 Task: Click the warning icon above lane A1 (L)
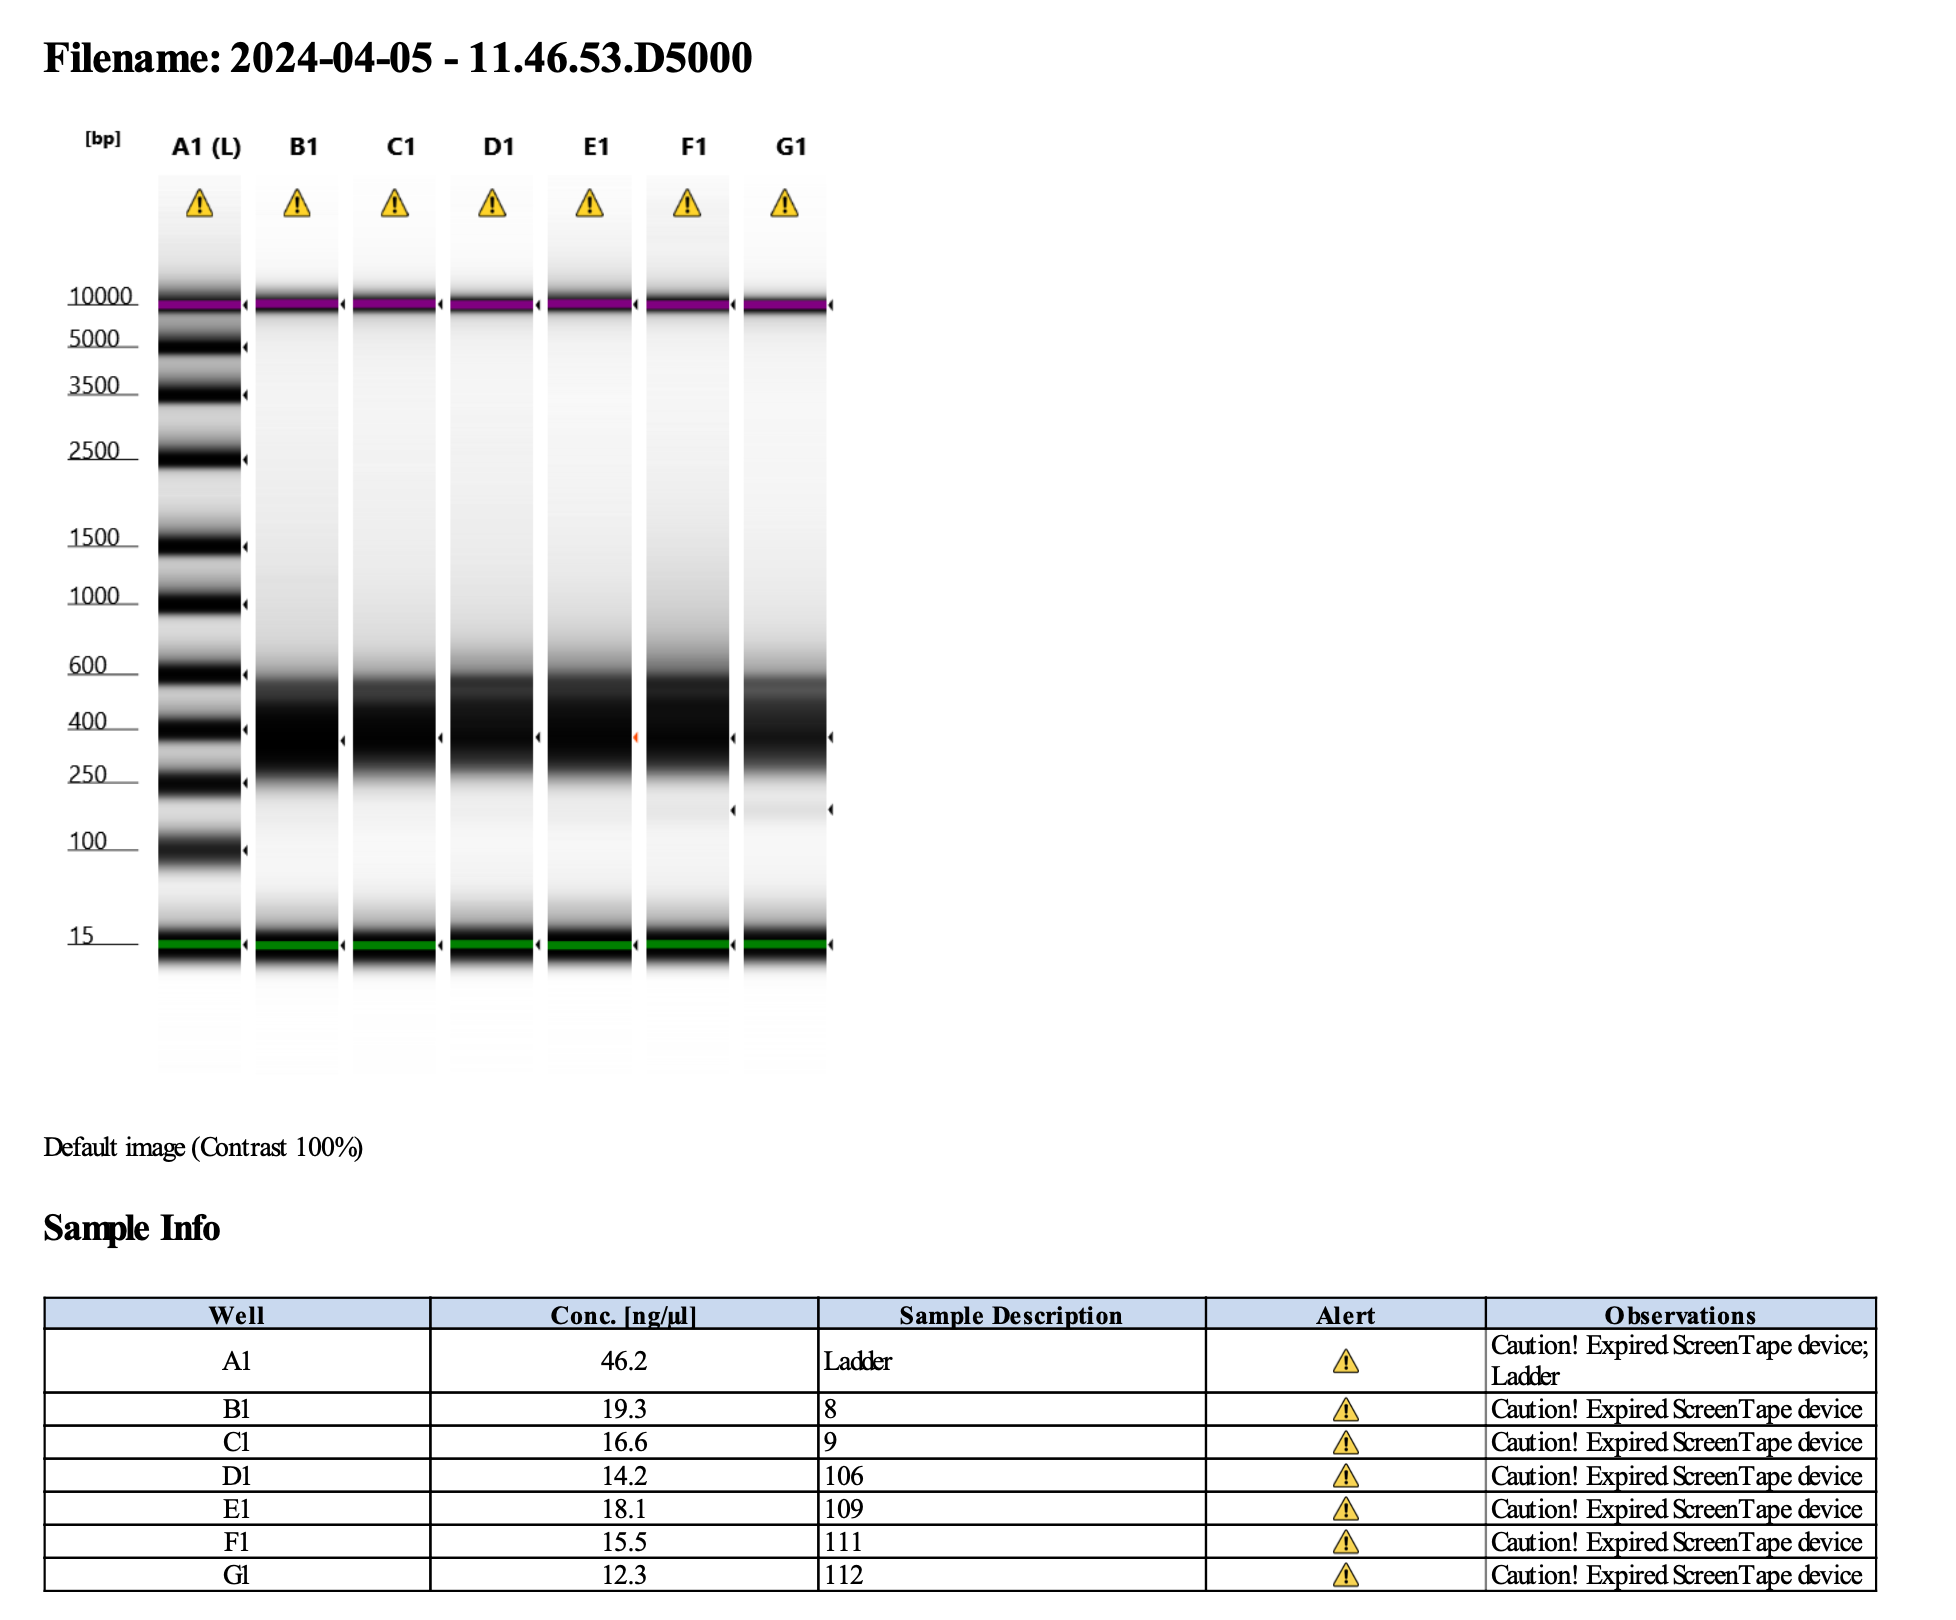(x=199, y=204)
